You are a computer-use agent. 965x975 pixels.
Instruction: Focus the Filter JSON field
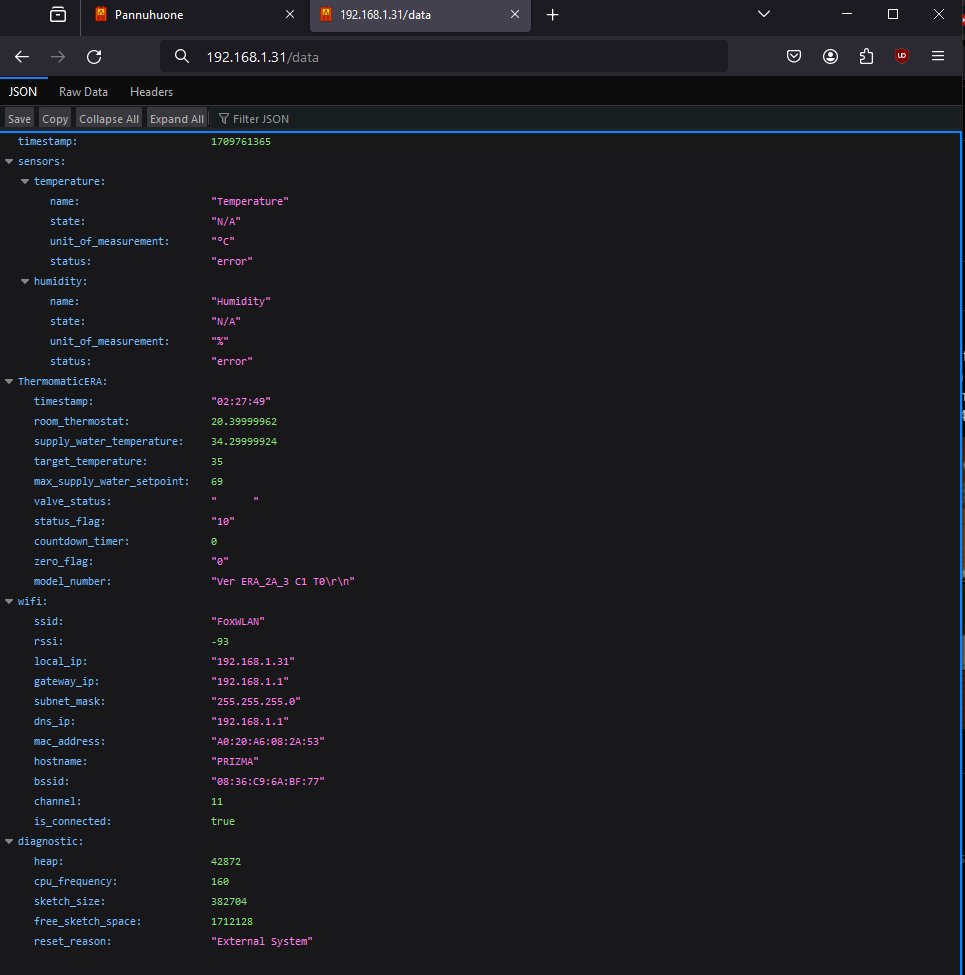point(261,119)
